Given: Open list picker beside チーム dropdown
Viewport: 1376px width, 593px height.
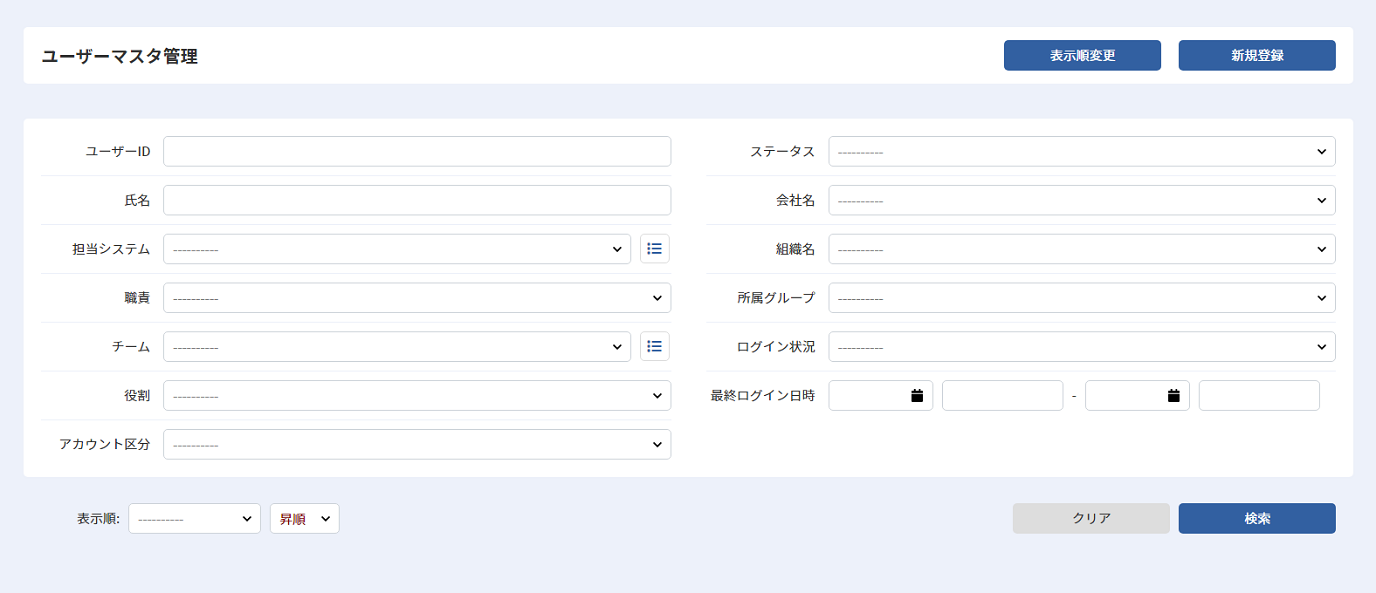Looking at the screenshot, I should [x=655, y=346].
